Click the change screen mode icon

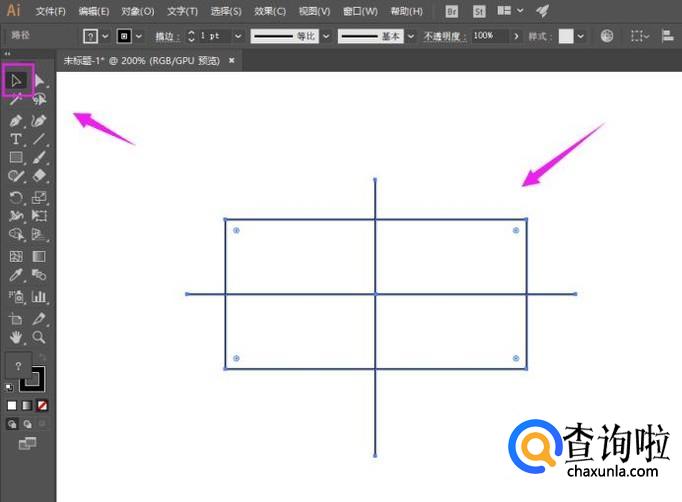click(27, 444)
